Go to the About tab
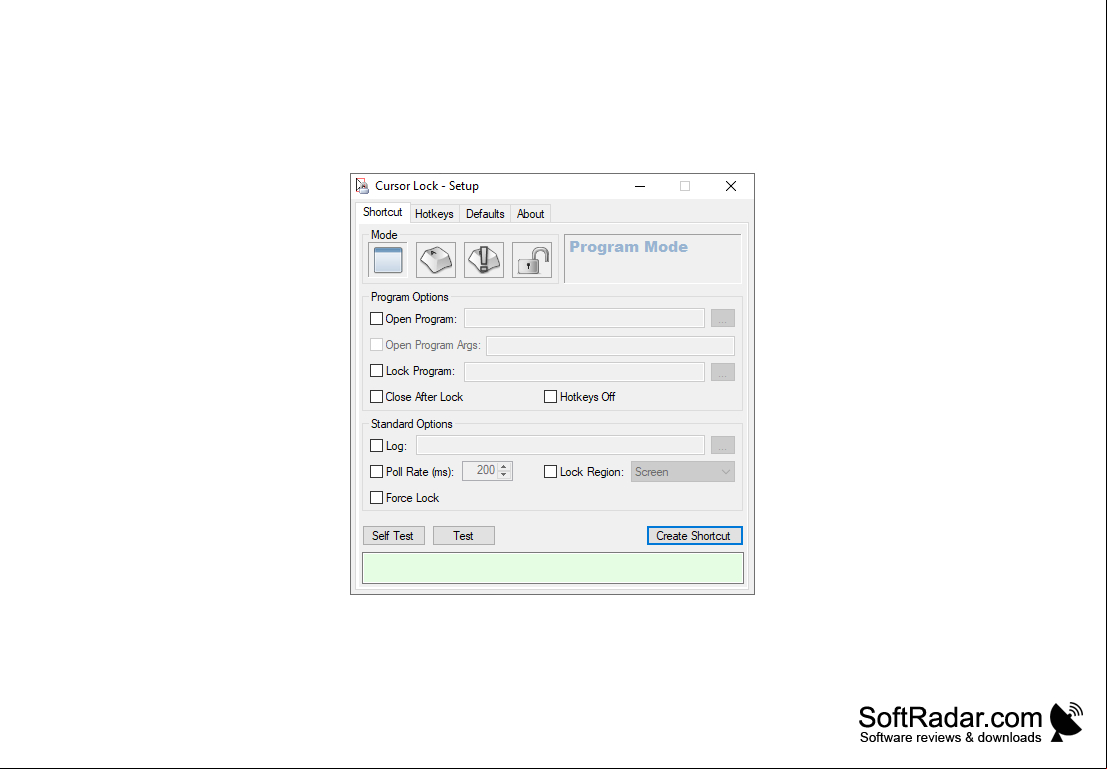1107x769 pixels. pyautogui.click(x=530, y=214)
